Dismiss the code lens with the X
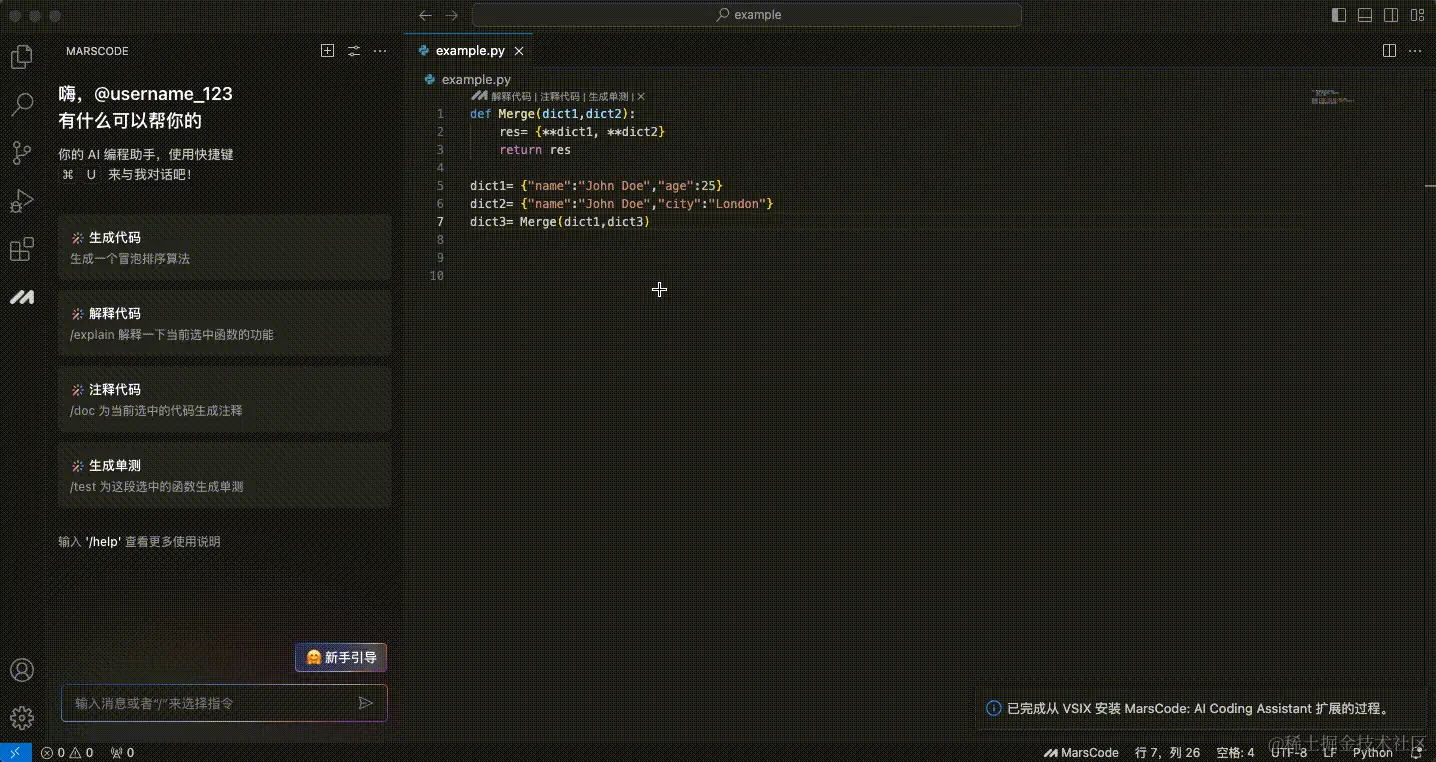Image resolution: width=1436 pixels, height=762 pixels. 641,97
